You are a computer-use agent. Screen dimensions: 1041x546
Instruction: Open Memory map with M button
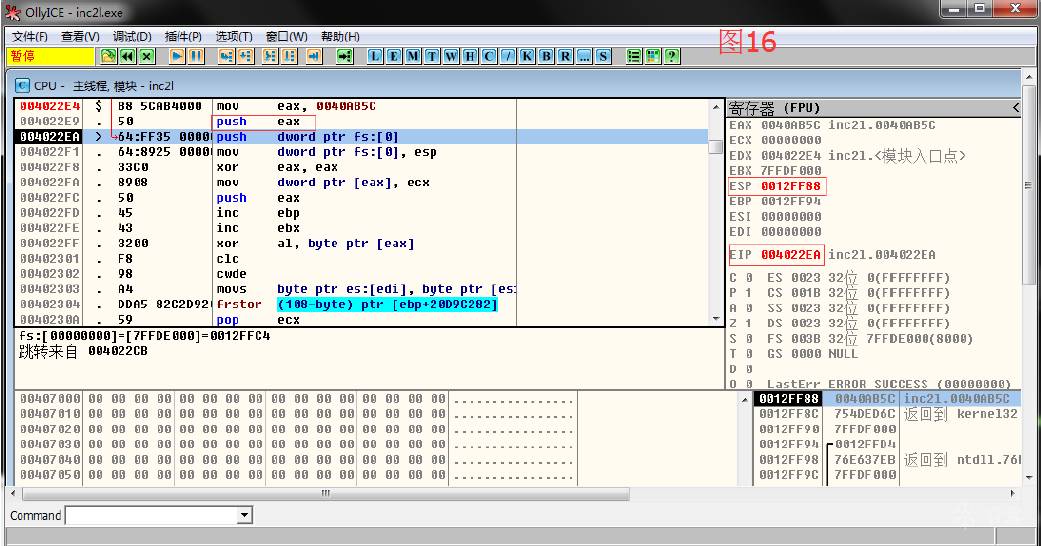(x=413, y=56)
